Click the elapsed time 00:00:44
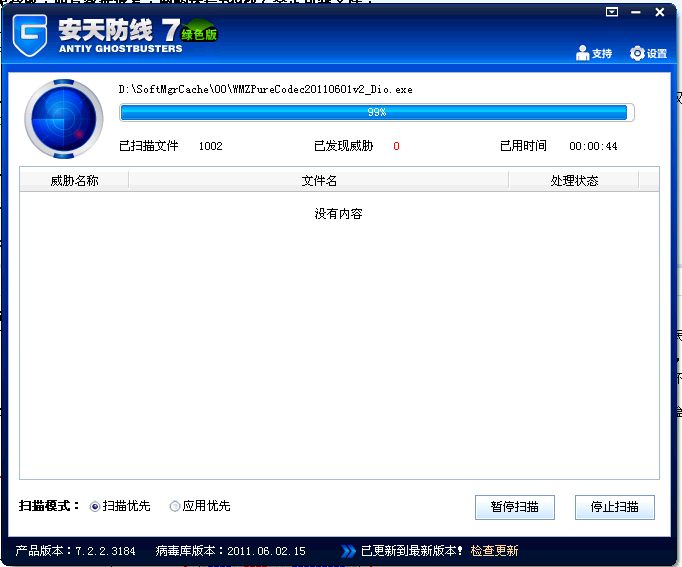The width and height of the screenshot is (682, 567). tap(593, 146)
